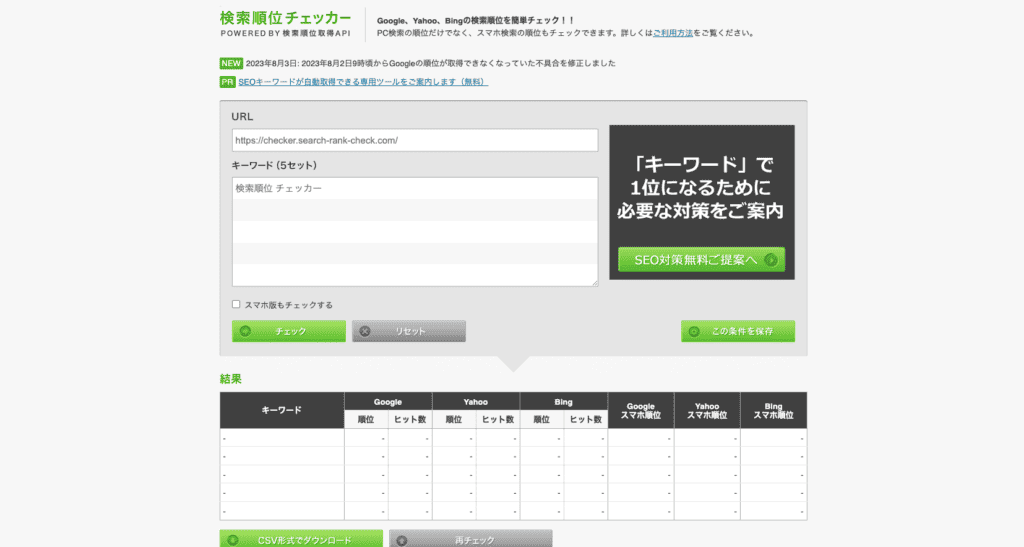Open the SEOキーワード専用ツール PR link
1024x547 pixels.
tap(362, 82)
